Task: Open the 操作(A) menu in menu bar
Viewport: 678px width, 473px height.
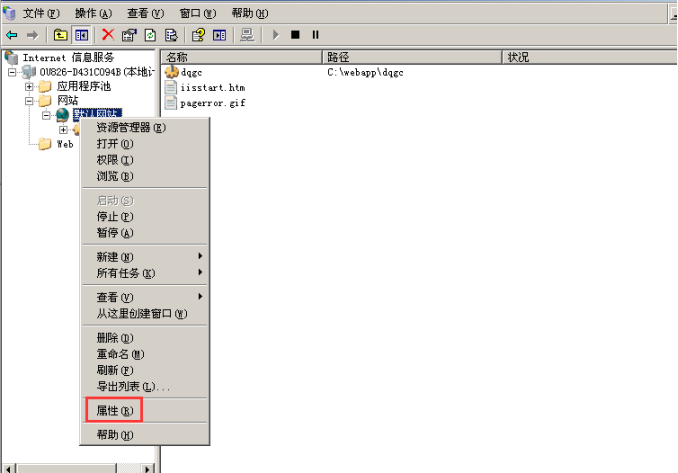Action: pos(93,13)
